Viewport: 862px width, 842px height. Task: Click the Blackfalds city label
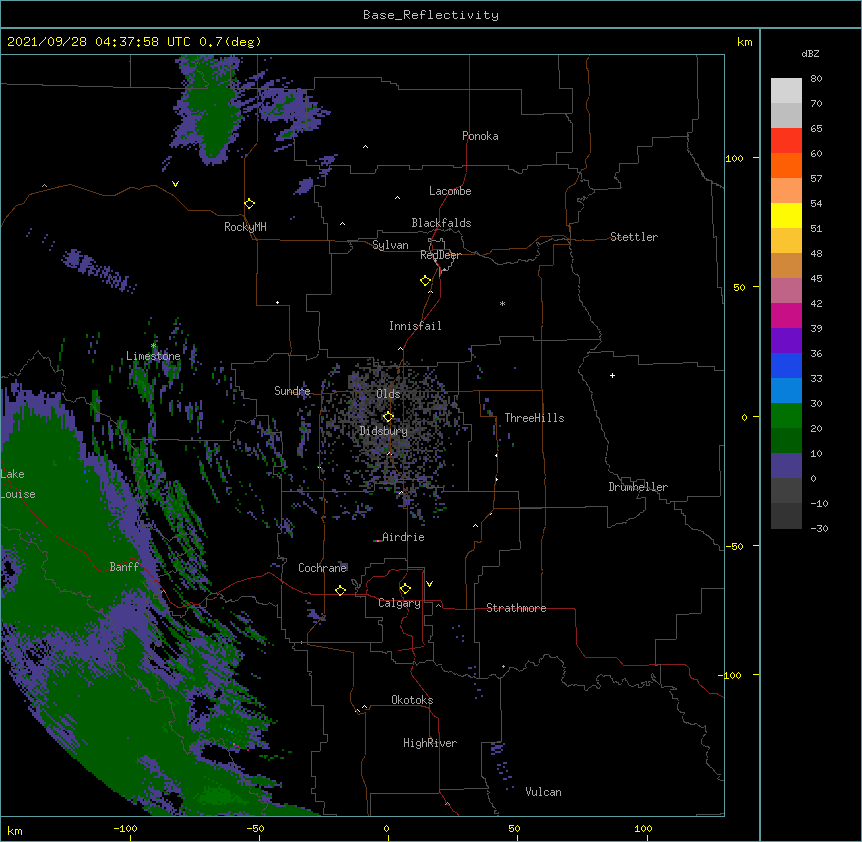click(441, 223)
